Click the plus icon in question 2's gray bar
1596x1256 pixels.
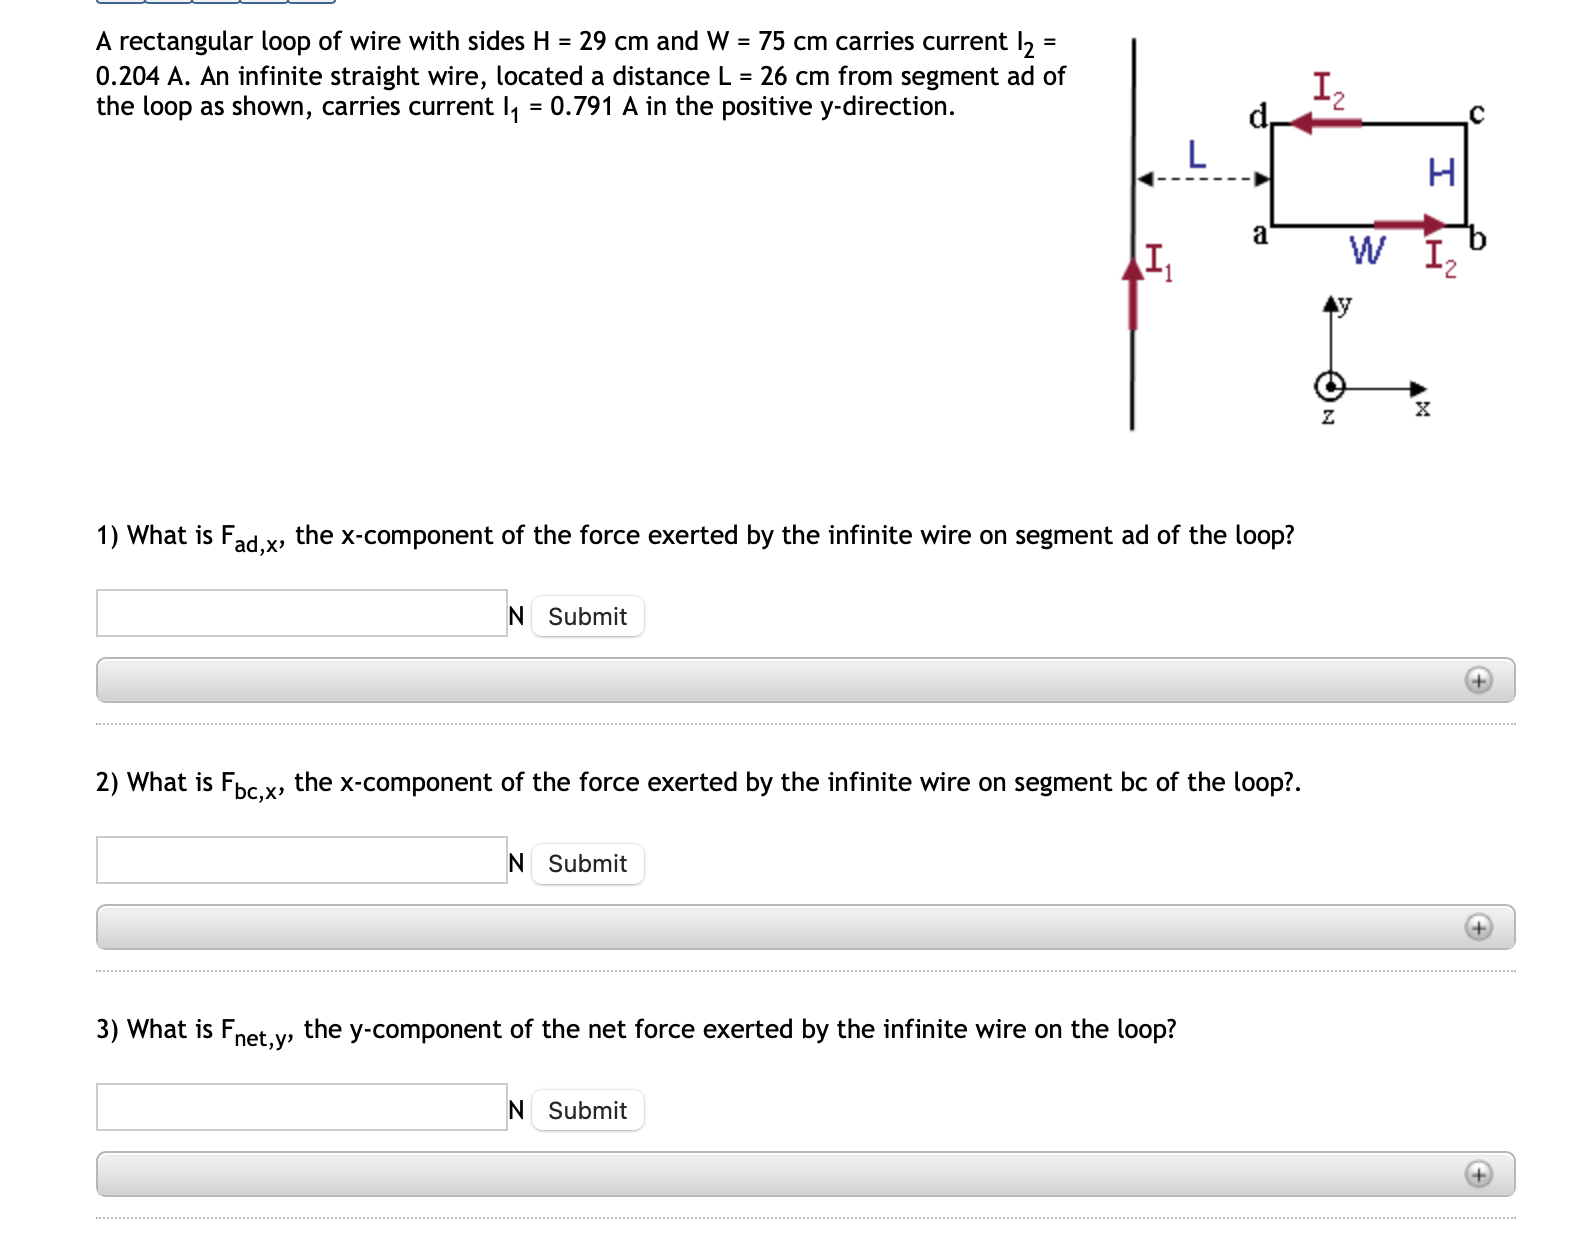click(1481, 928)
